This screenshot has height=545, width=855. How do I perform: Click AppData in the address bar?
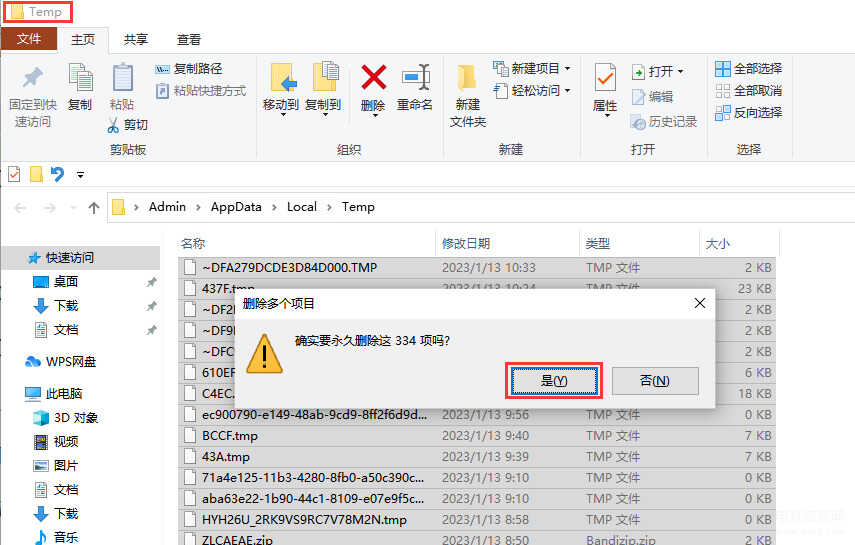[x=236, y=207]
